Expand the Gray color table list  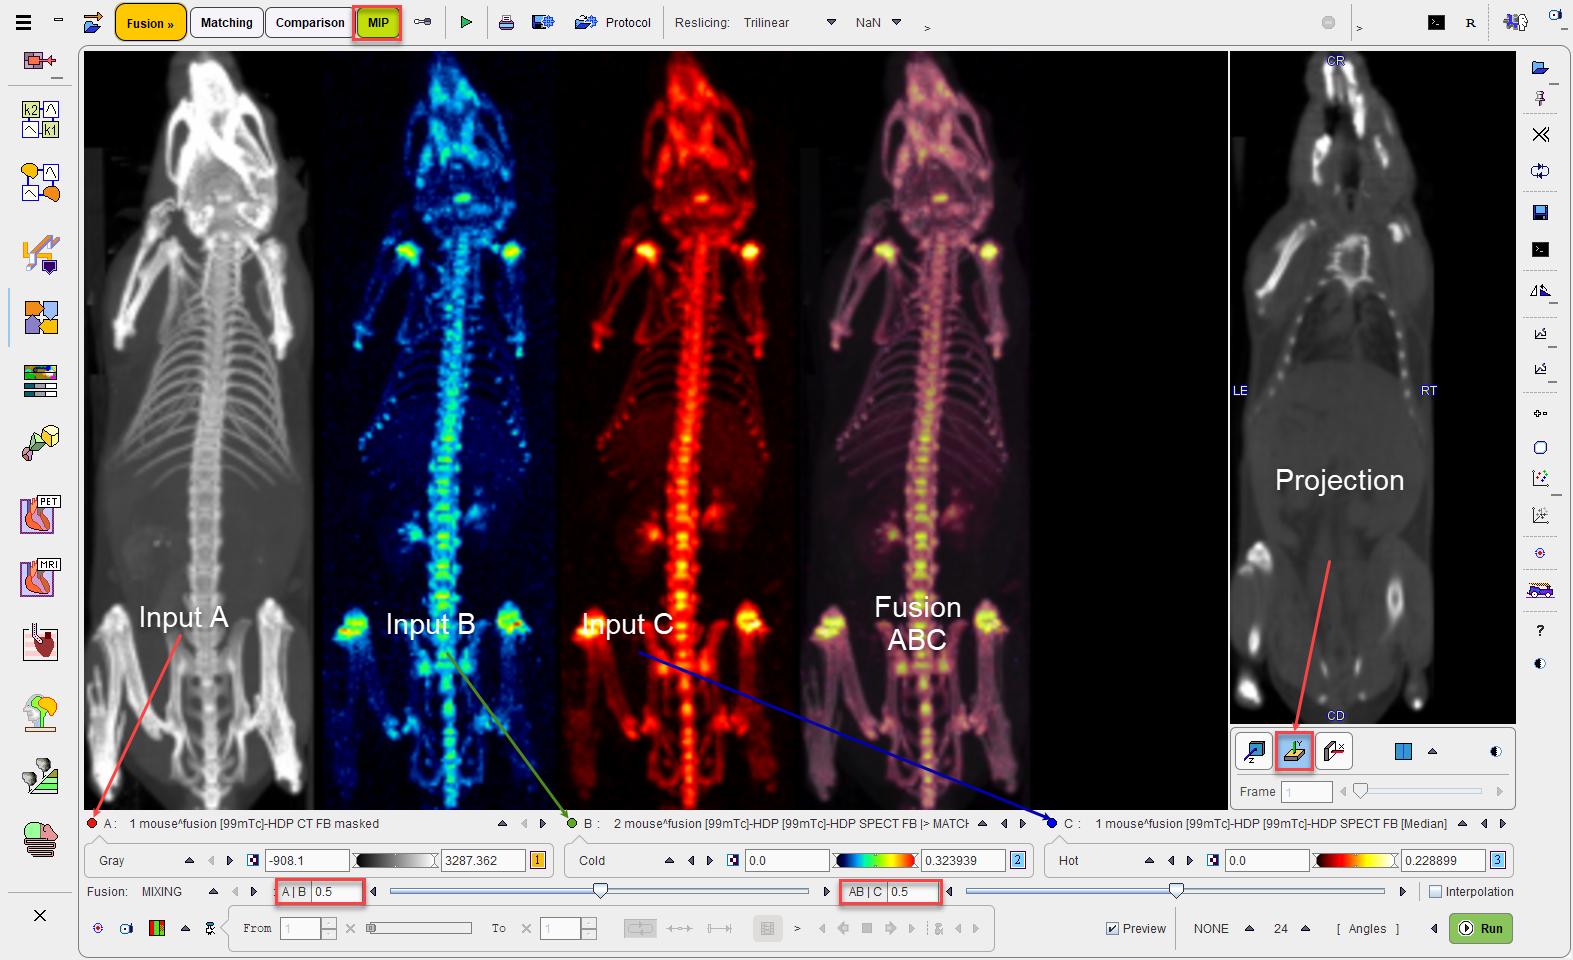(x=189, y=860)
